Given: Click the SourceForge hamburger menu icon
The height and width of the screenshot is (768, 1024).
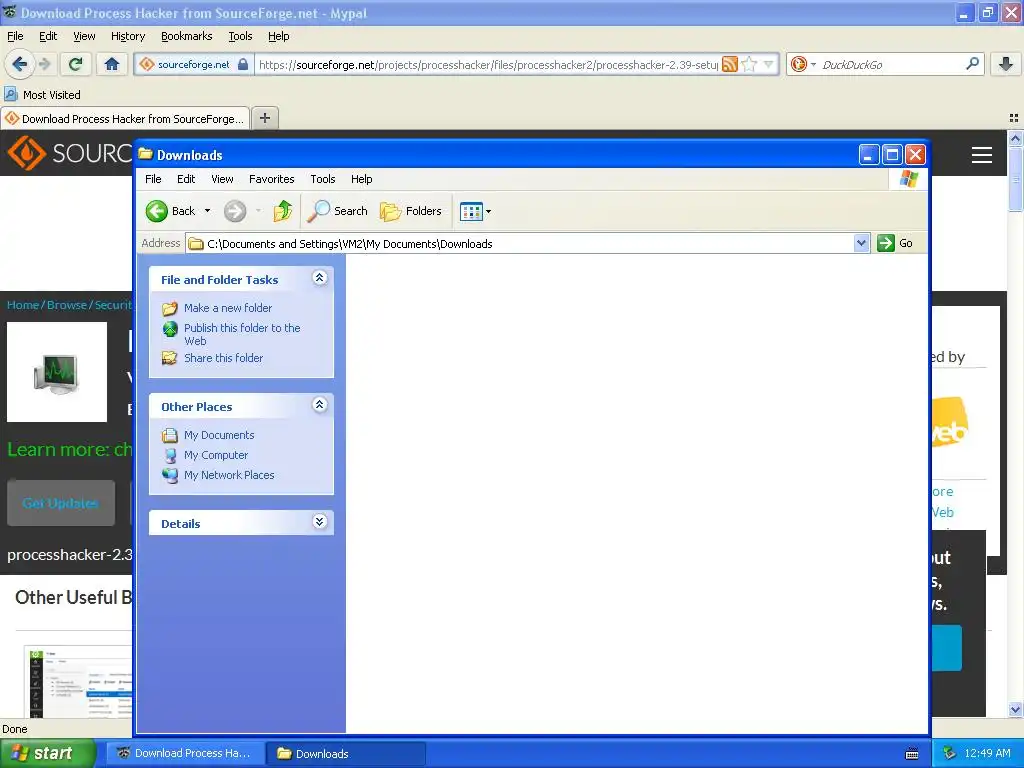Looking at the screenshot, I should (x=982, y=155).
